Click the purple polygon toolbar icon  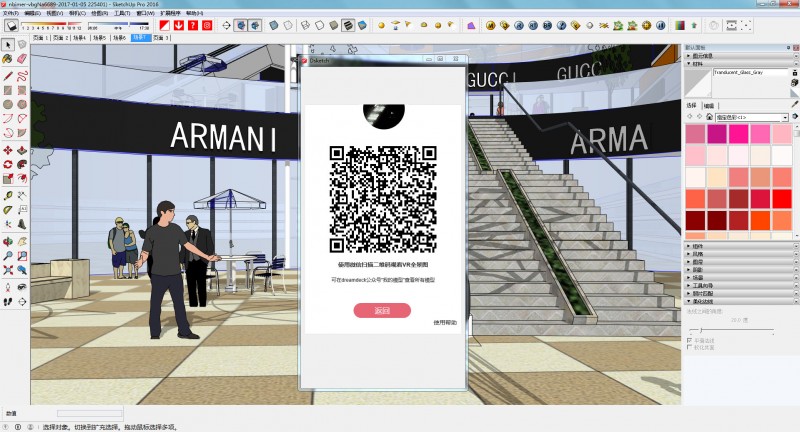[x=471, y=25]
